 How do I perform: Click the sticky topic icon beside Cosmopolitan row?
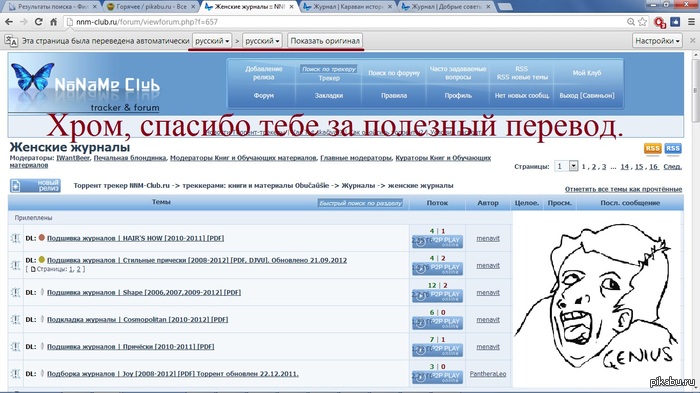[x=16, y=320]
